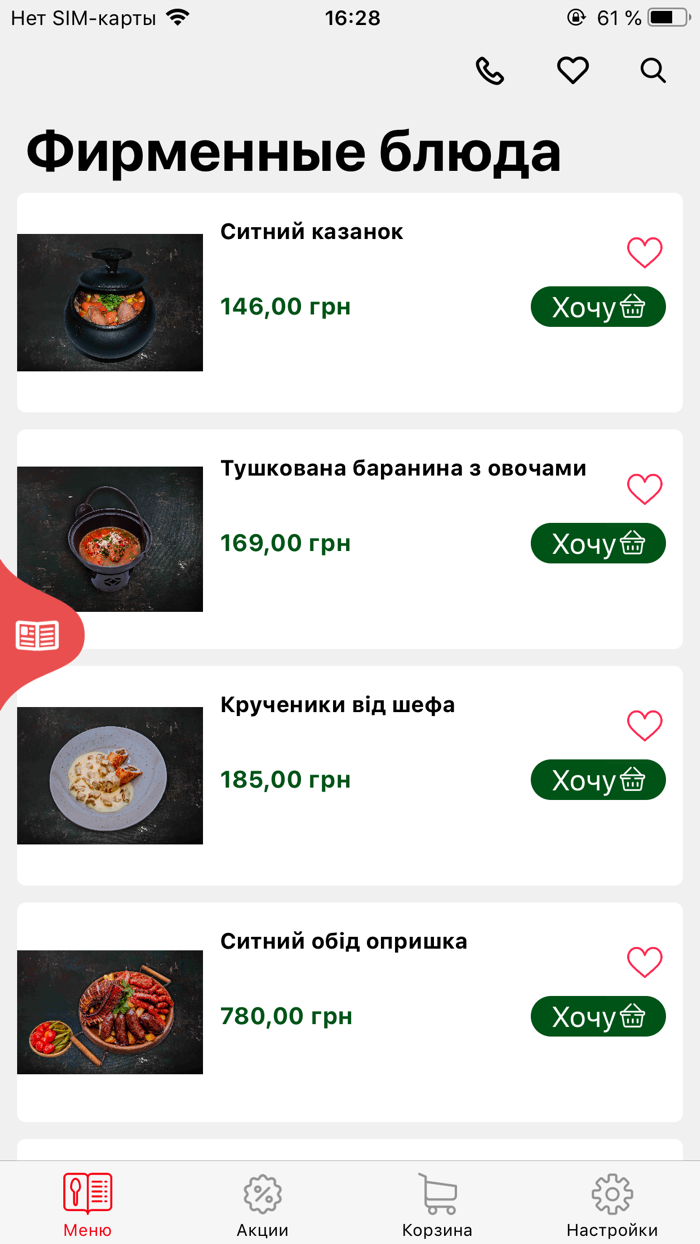Add Ситний казанок with the Хочу button
This screenshot has height=1244, width=700.
click(598, 307)
